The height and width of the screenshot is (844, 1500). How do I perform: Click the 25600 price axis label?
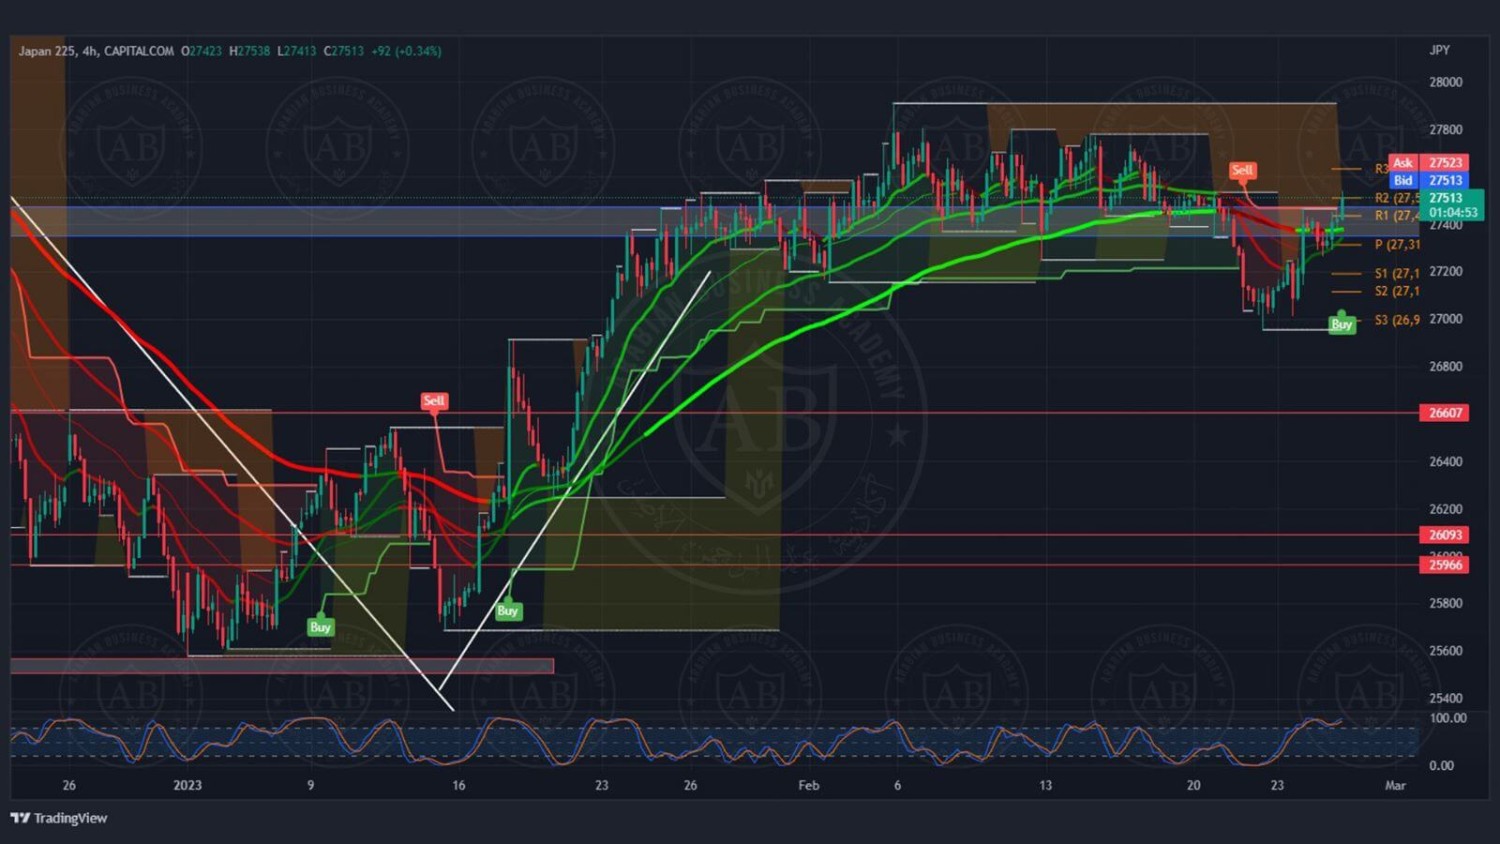point(1445,651)
